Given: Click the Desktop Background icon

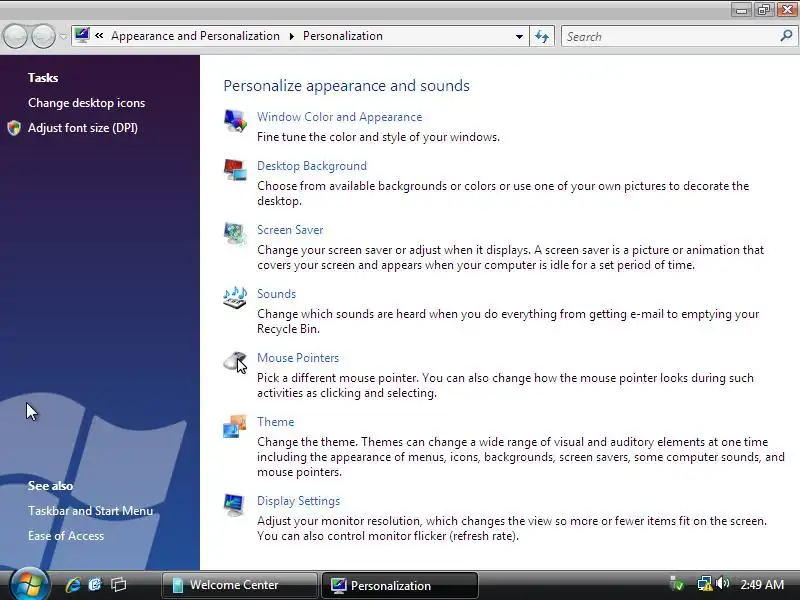Looking at the screenshot, I should click(235, 170).
